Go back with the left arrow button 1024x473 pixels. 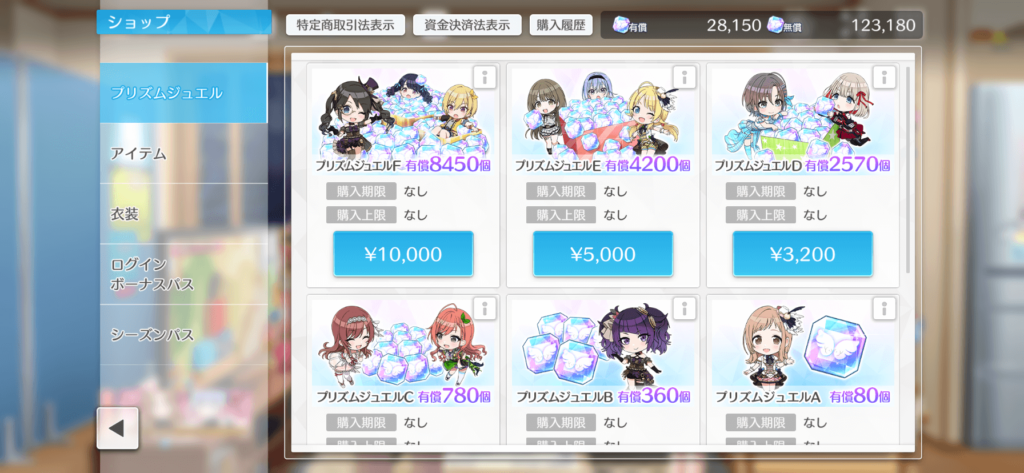118,428
